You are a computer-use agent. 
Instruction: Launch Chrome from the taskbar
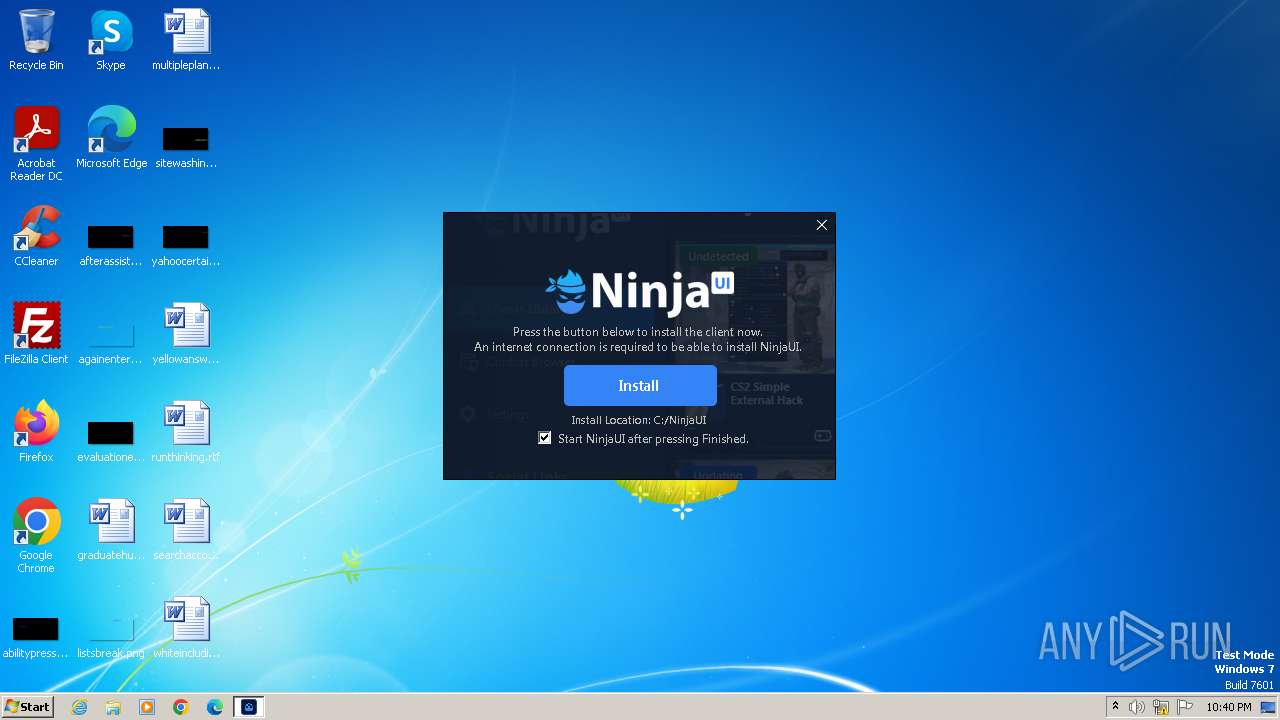(x=181, y=707)
